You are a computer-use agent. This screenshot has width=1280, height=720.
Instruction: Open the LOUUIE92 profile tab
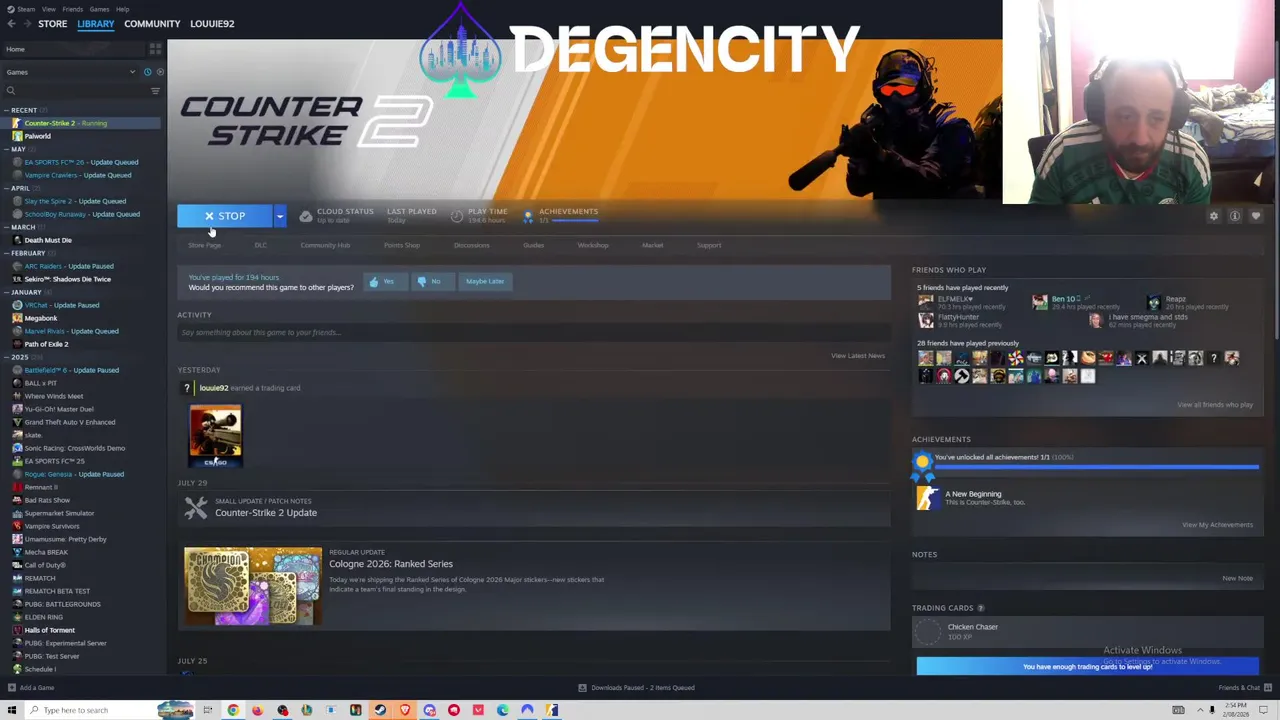click(212, 23)
